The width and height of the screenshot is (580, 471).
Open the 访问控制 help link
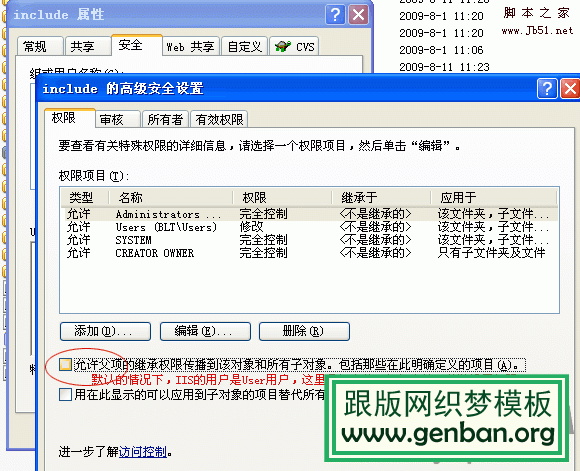[x=143, y=452]
